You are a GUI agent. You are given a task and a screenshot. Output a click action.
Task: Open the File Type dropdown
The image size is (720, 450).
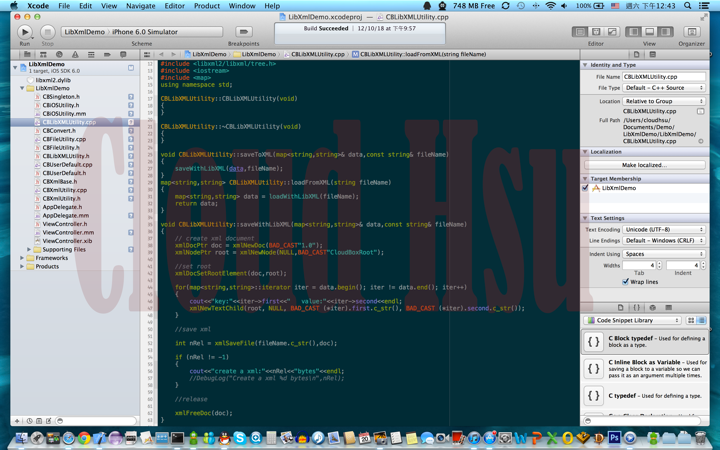664,88
